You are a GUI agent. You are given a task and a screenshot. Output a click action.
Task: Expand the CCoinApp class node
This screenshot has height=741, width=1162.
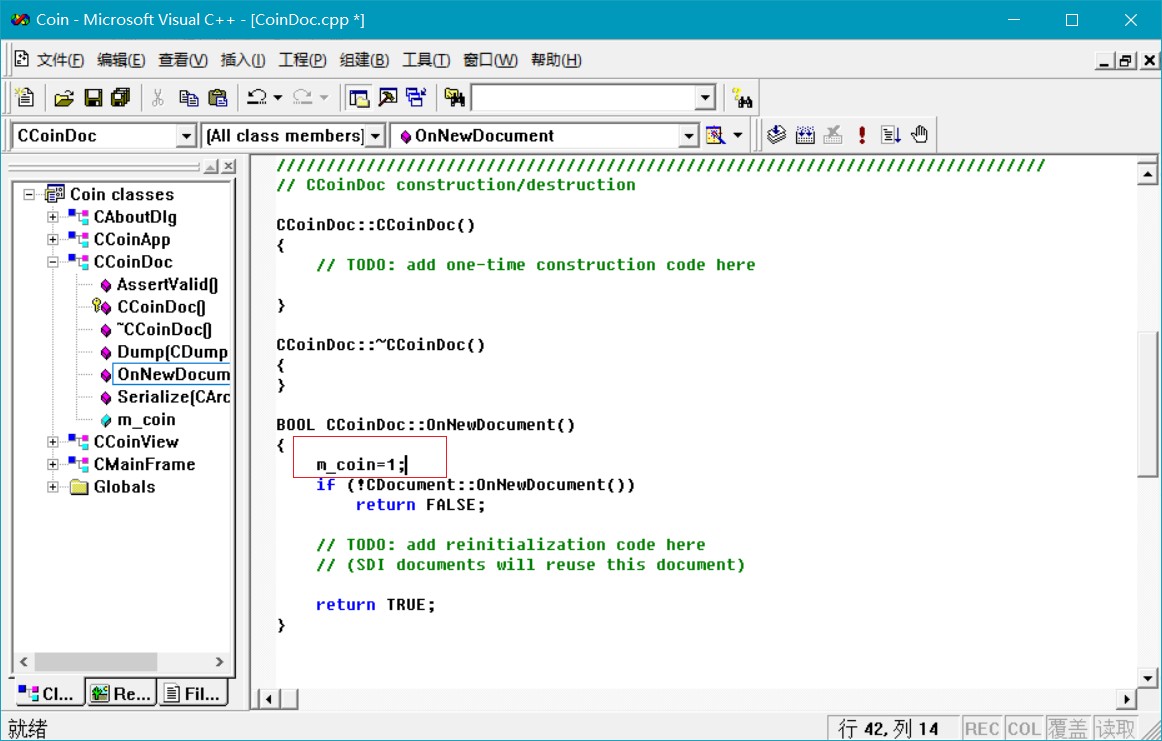coord(53,239)
